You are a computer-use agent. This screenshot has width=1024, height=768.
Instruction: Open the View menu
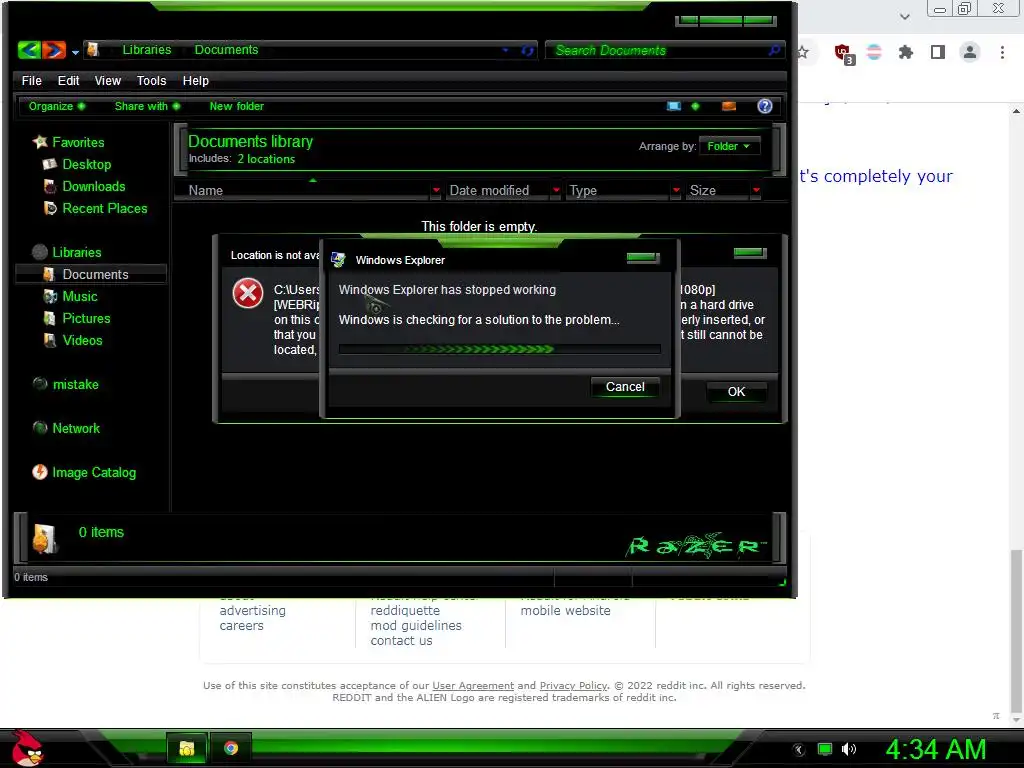[108, 80]
